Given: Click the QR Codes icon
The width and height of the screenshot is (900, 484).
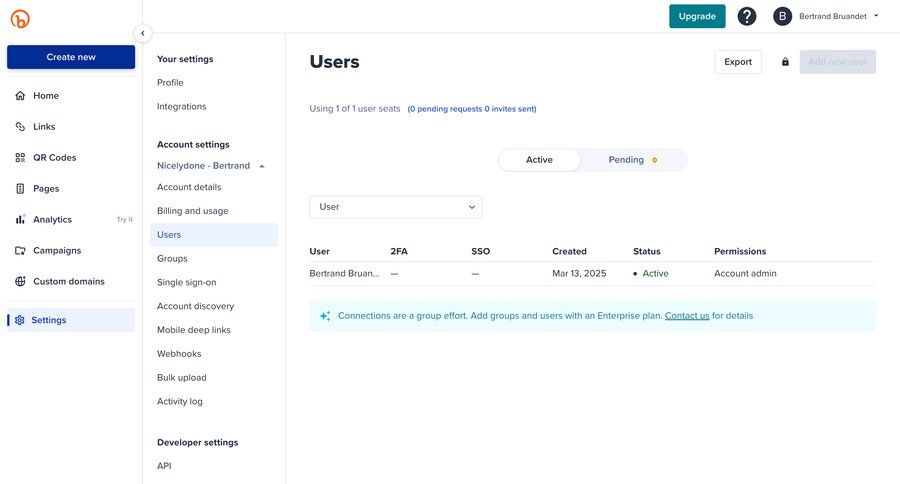Looking at the screenshot, I should pos(20,157).
